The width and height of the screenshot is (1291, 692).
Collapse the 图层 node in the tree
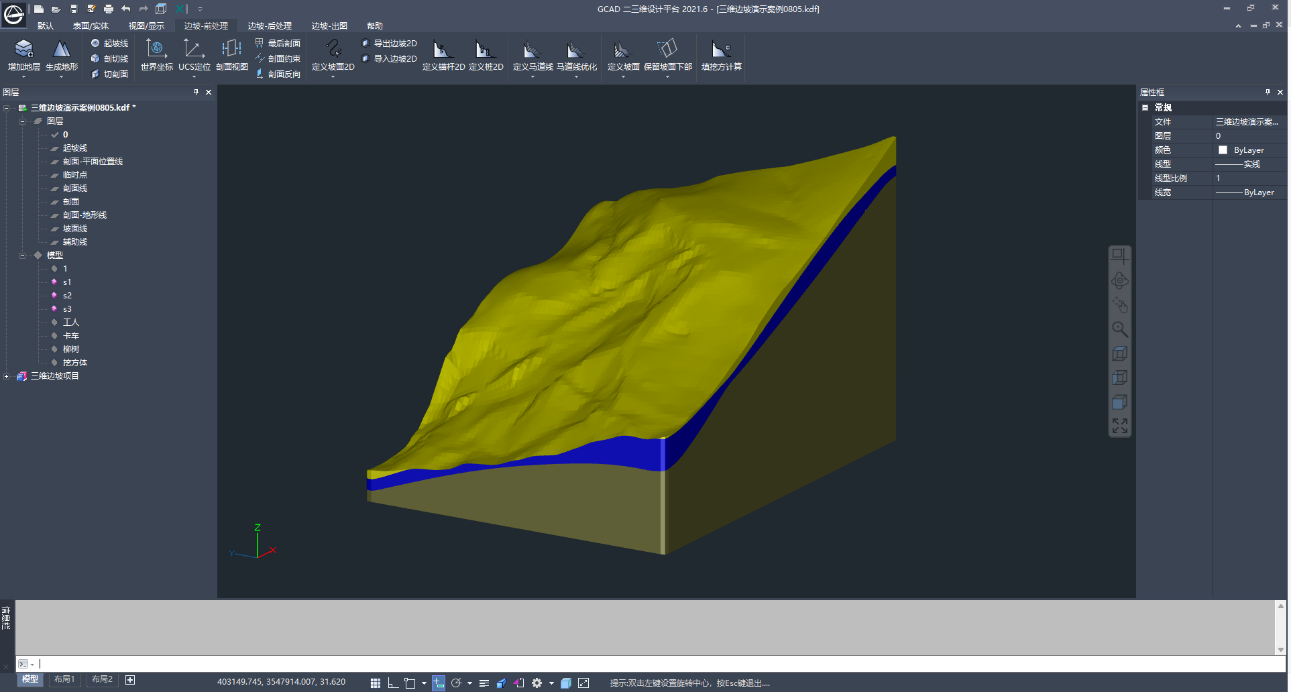[x=22, y=121]
